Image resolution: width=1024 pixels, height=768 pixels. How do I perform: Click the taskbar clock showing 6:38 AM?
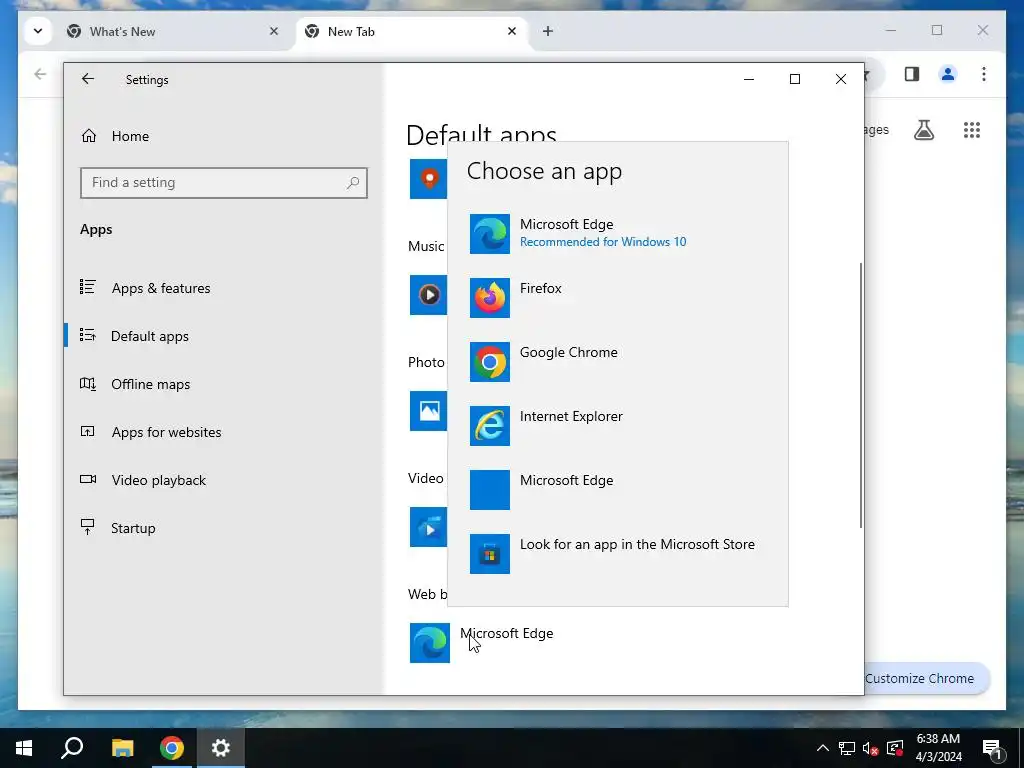(x=938, y=748)
